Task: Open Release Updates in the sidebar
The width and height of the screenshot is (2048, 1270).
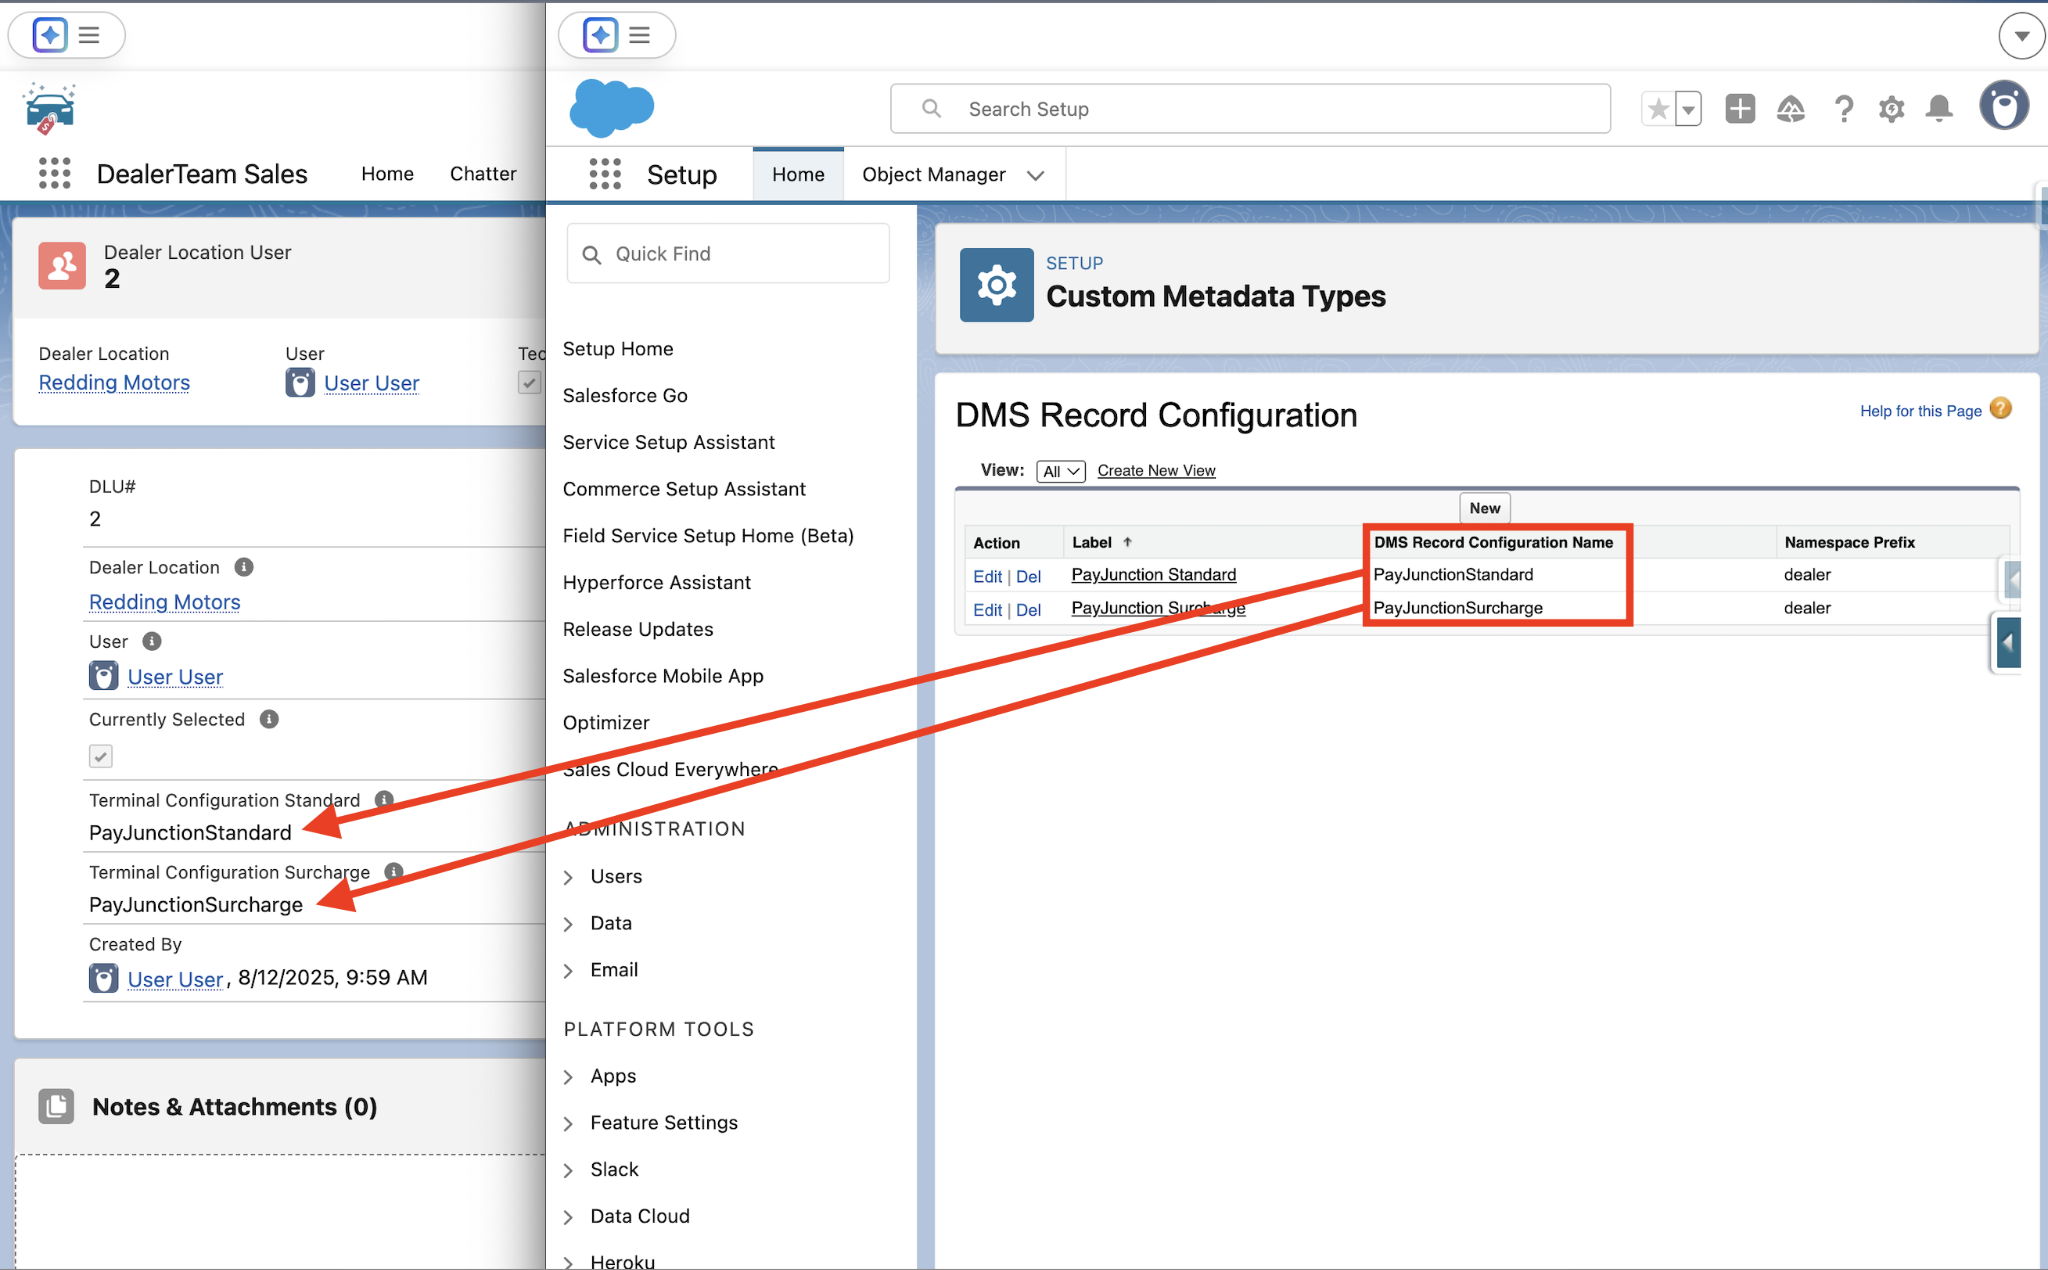Action: [638, 630]
